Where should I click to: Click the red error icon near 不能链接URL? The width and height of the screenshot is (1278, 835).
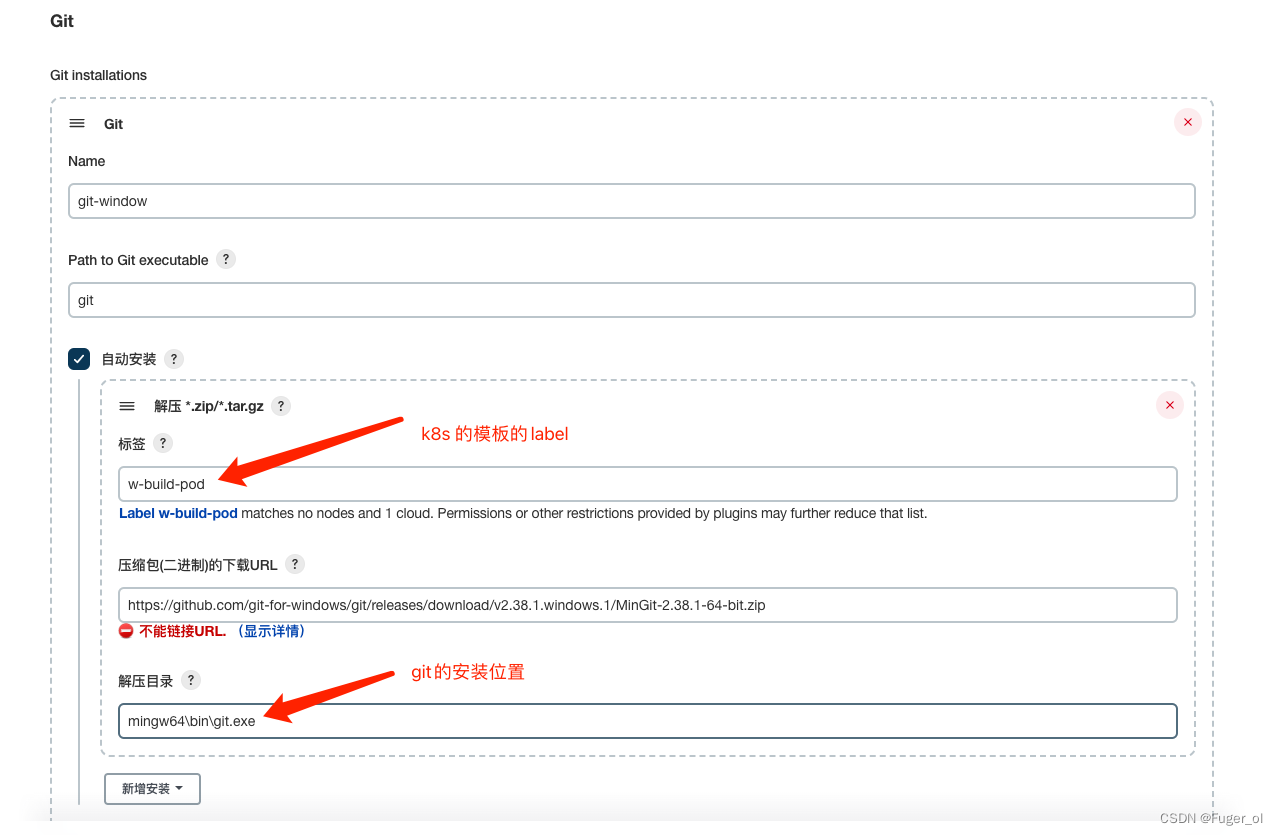coord(128,630)
